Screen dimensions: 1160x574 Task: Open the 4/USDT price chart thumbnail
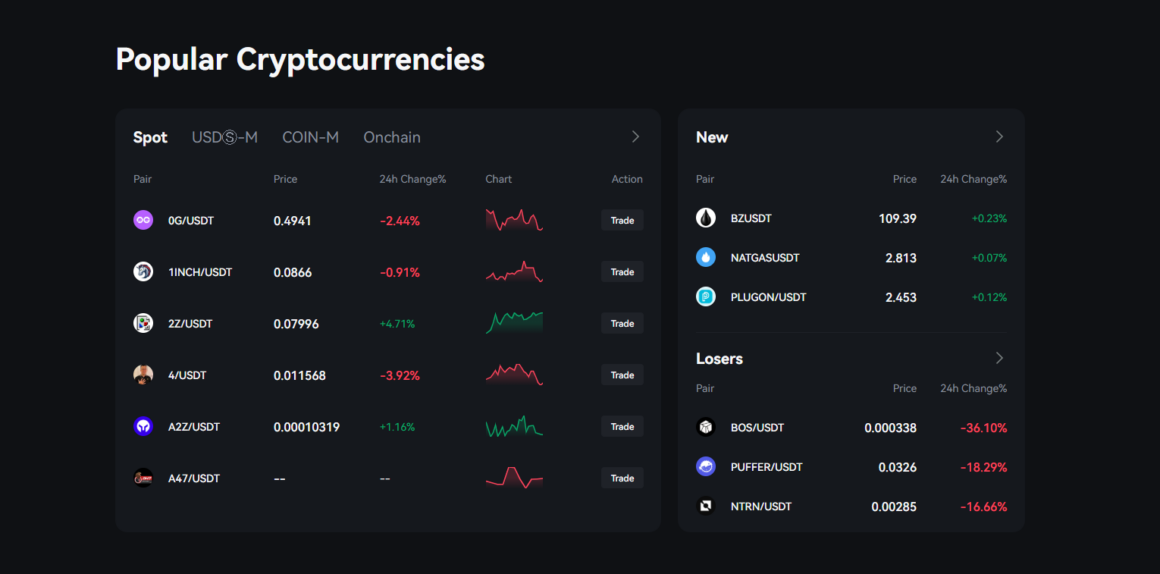coord(514,375)
